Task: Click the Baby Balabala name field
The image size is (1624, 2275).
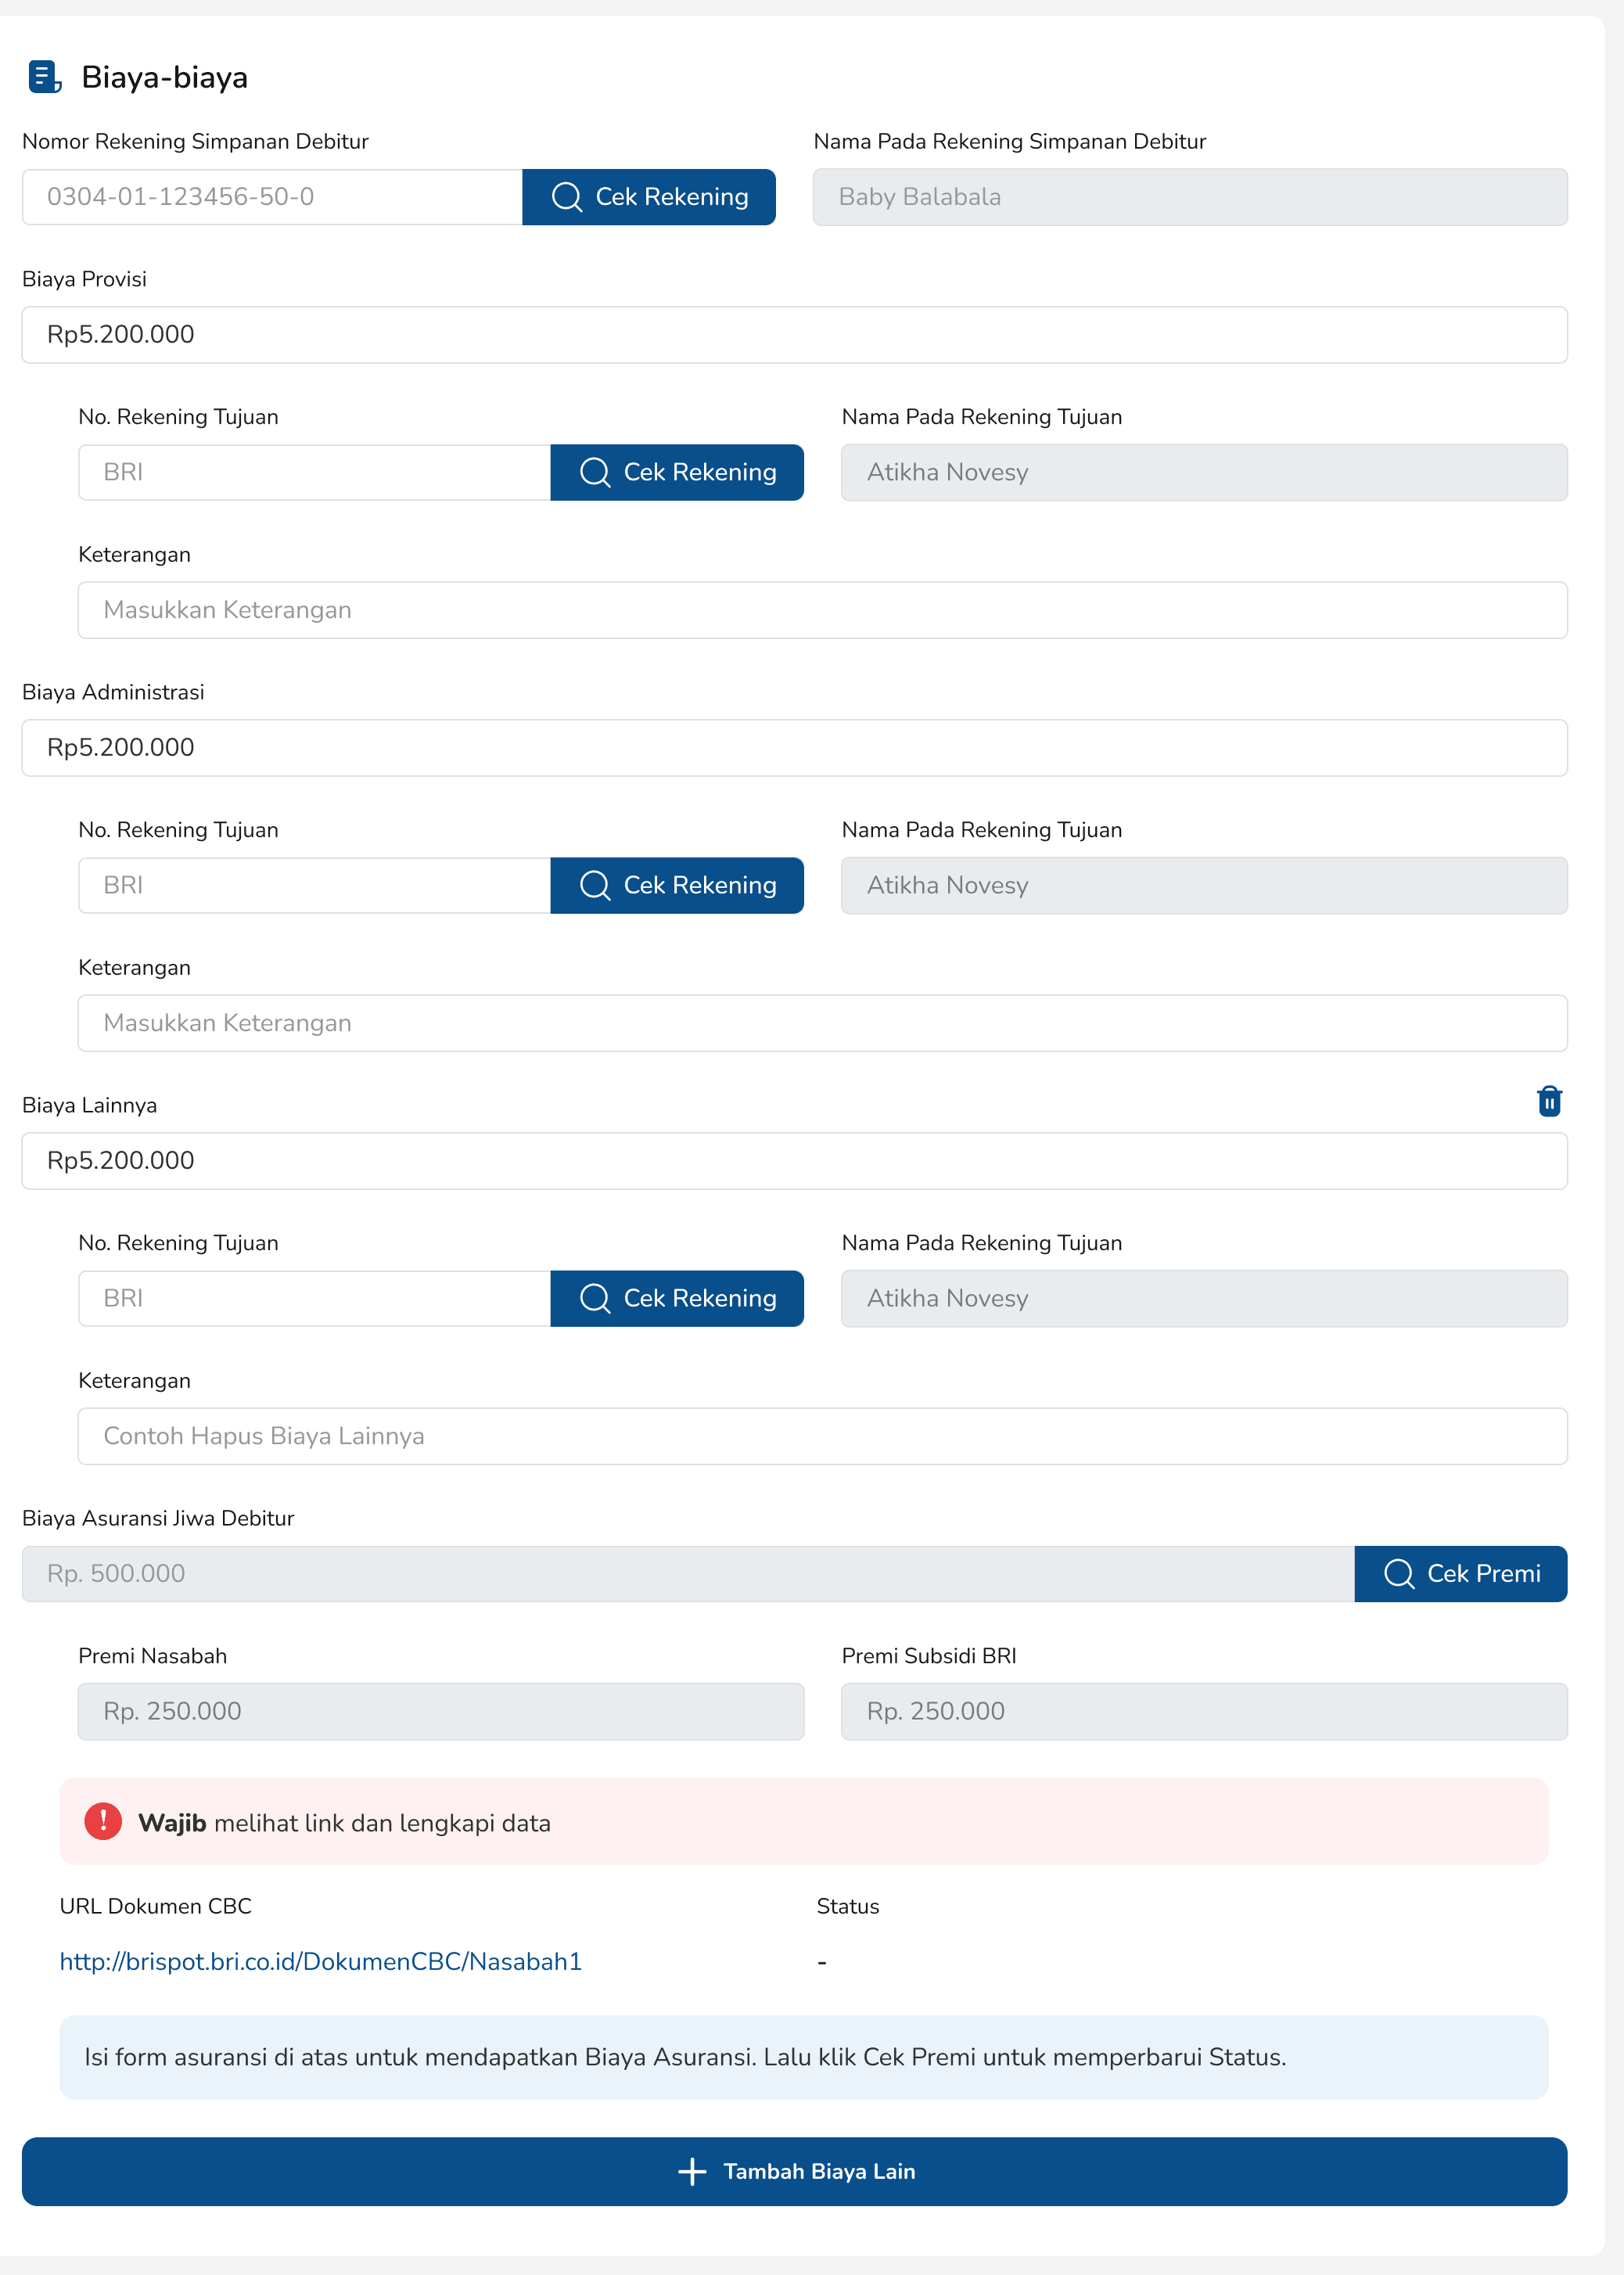Action: pyautogui.click(x=1190, y=197)
